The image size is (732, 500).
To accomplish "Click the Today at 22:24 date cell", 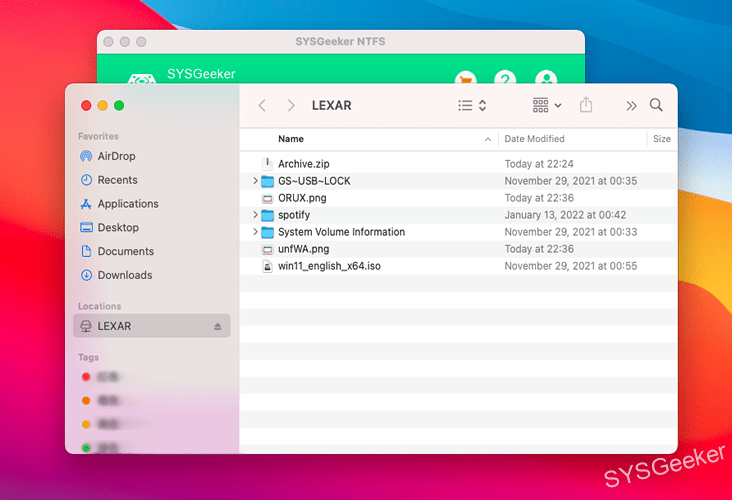I will coord(539,164).
